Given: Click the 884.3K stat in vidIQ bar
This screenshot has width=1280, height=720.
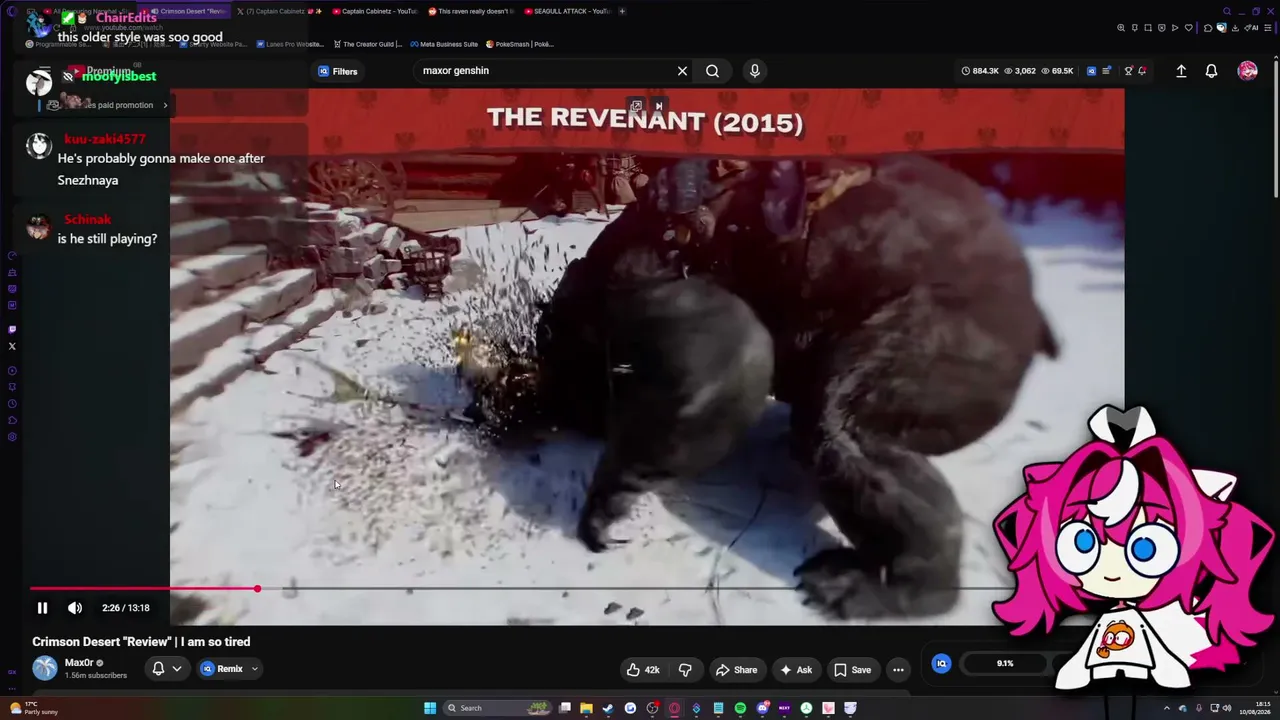Looking at the screenshot, I should (x=980, y=71).
